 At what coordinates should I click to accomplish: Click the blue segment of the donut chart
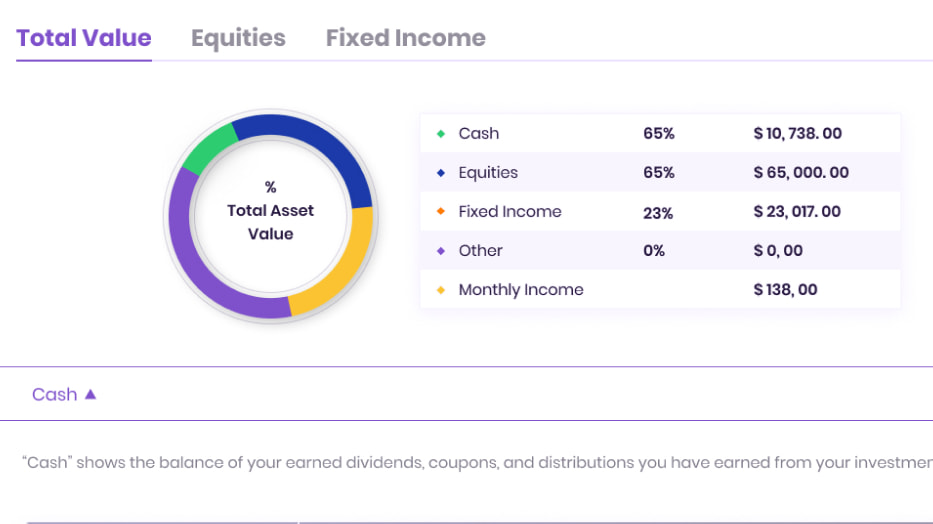(x=312, y=145)
